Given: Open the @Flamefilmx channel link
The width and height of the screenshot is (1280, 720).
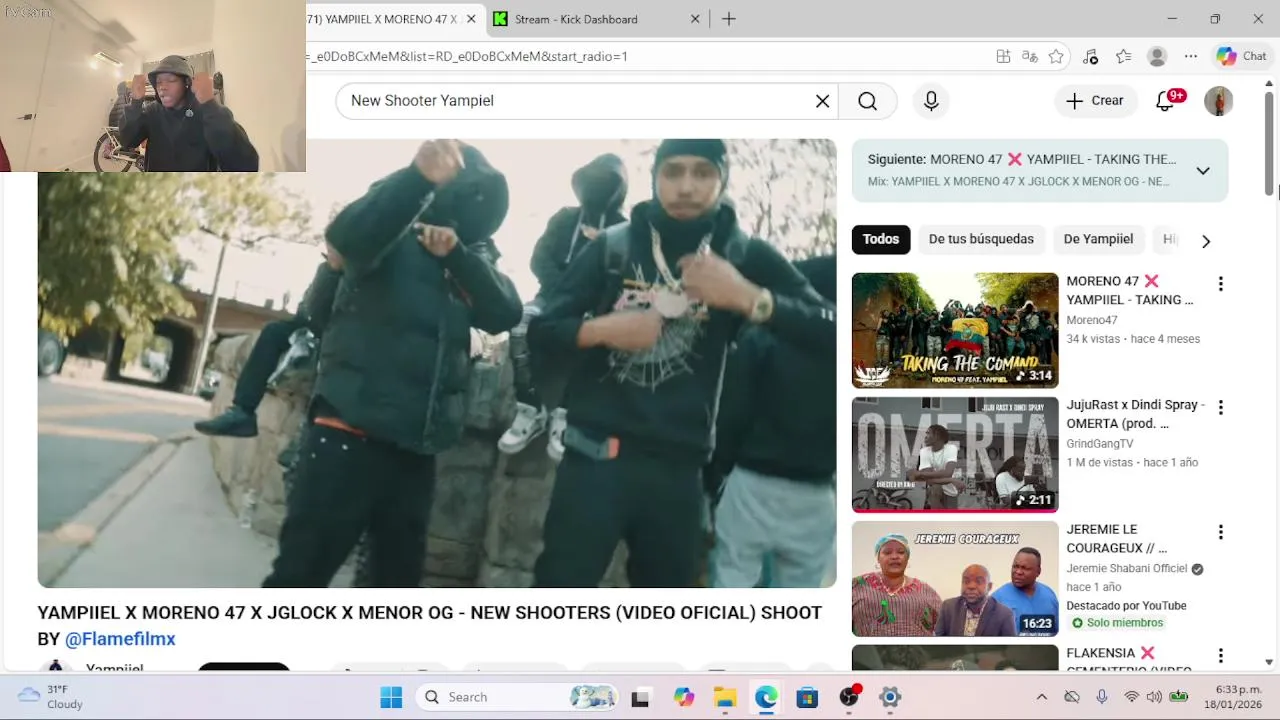Looking at the screenshot, I should click(120, 639).
